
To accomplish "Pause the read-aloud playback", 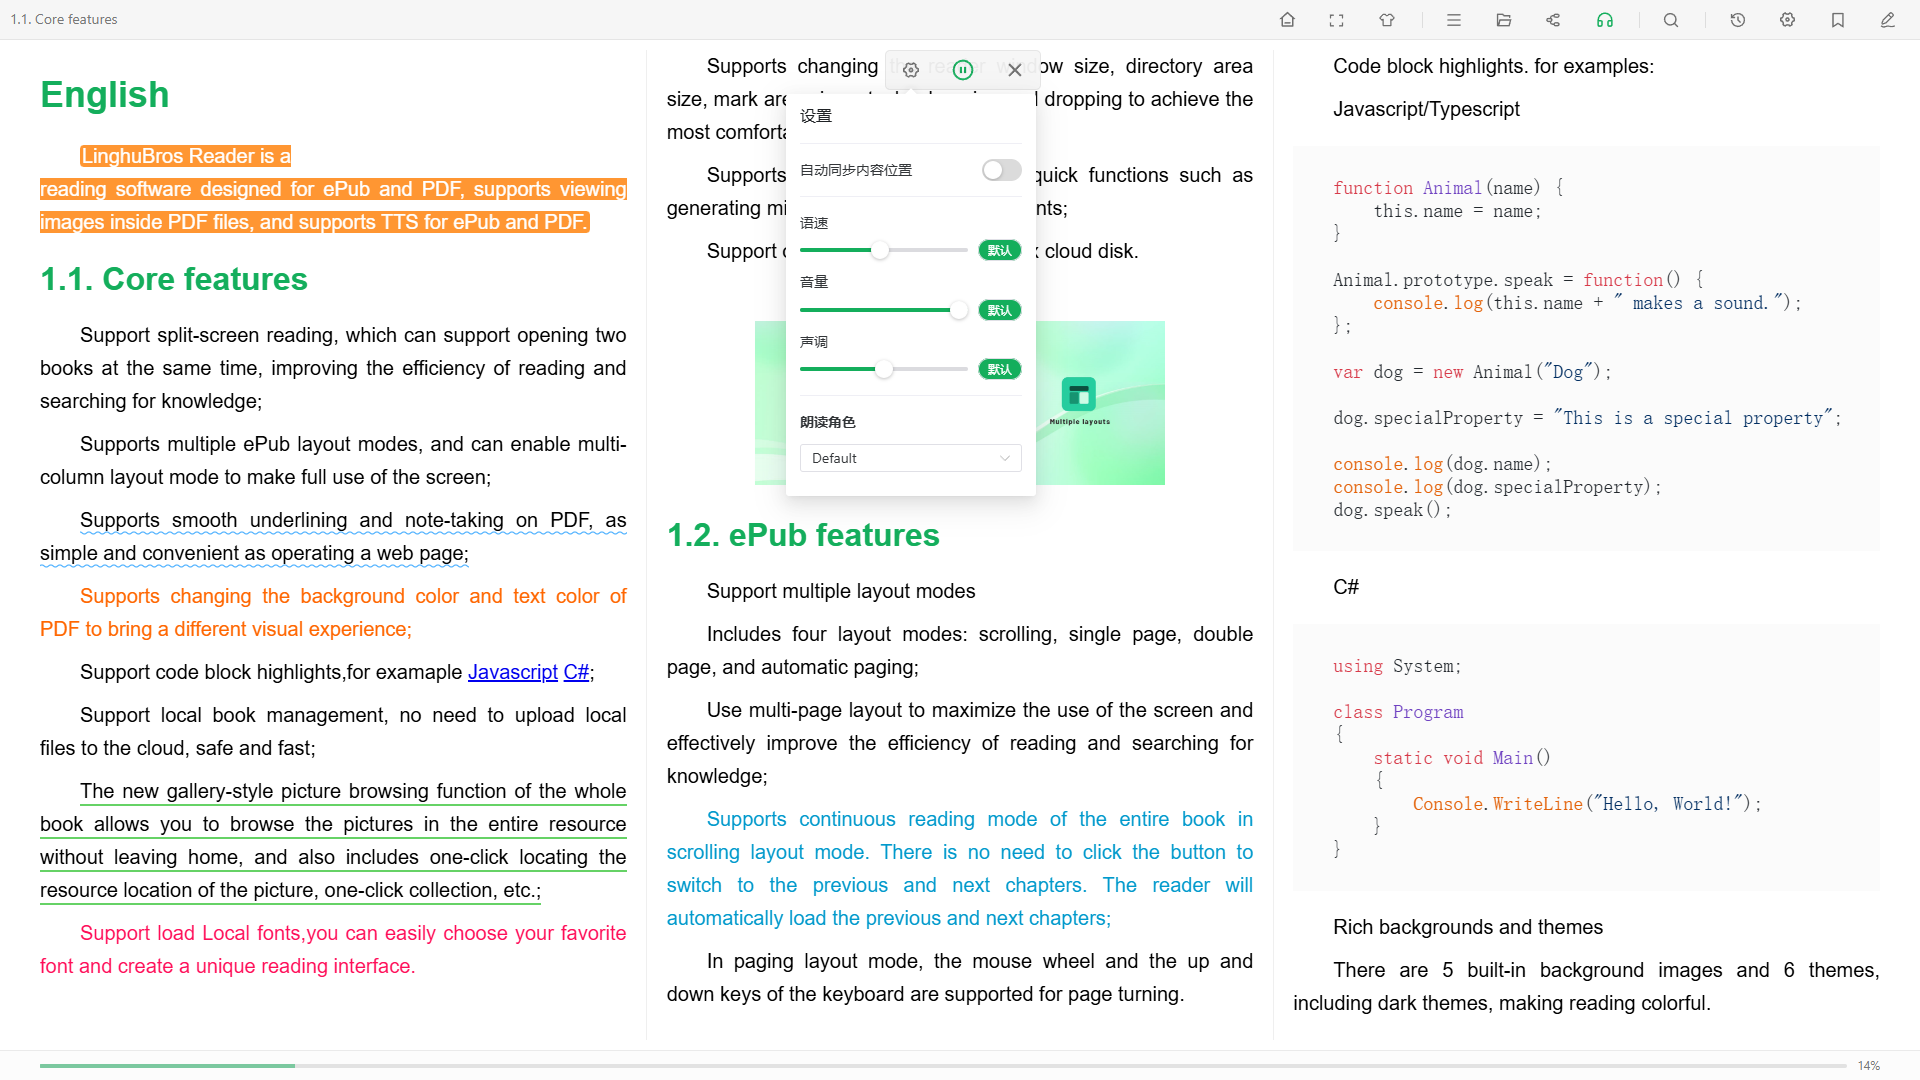I will tap(962, 70).
